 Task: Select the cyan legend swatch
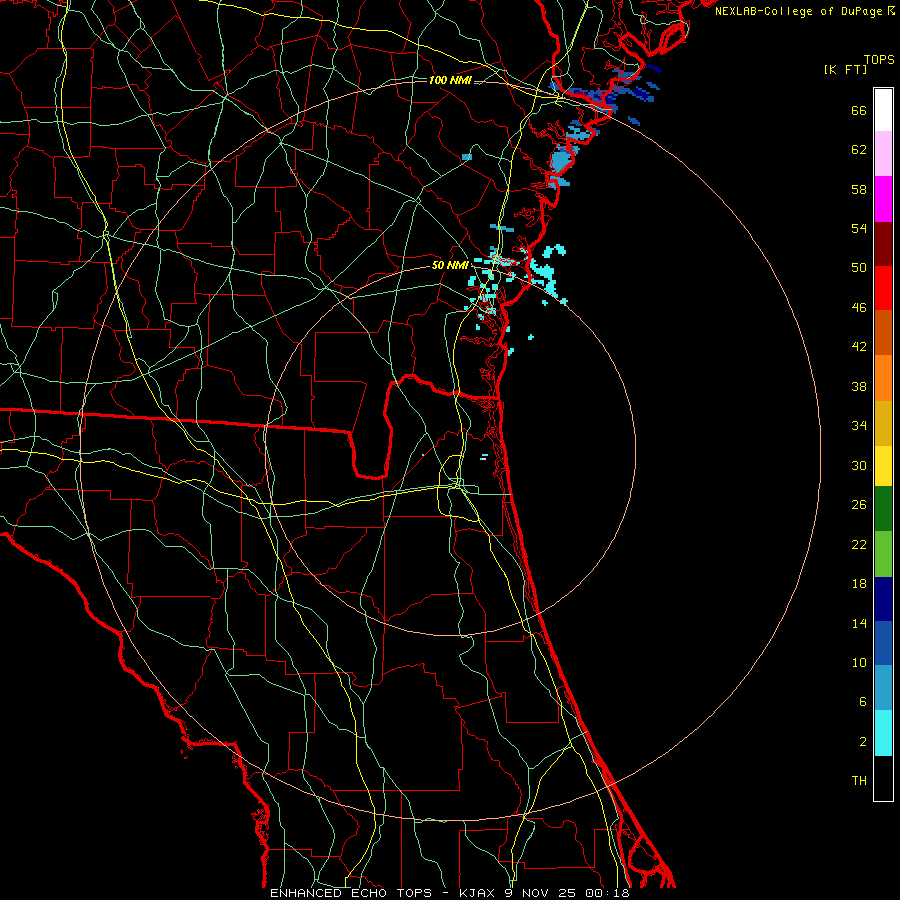coord(883,733)
